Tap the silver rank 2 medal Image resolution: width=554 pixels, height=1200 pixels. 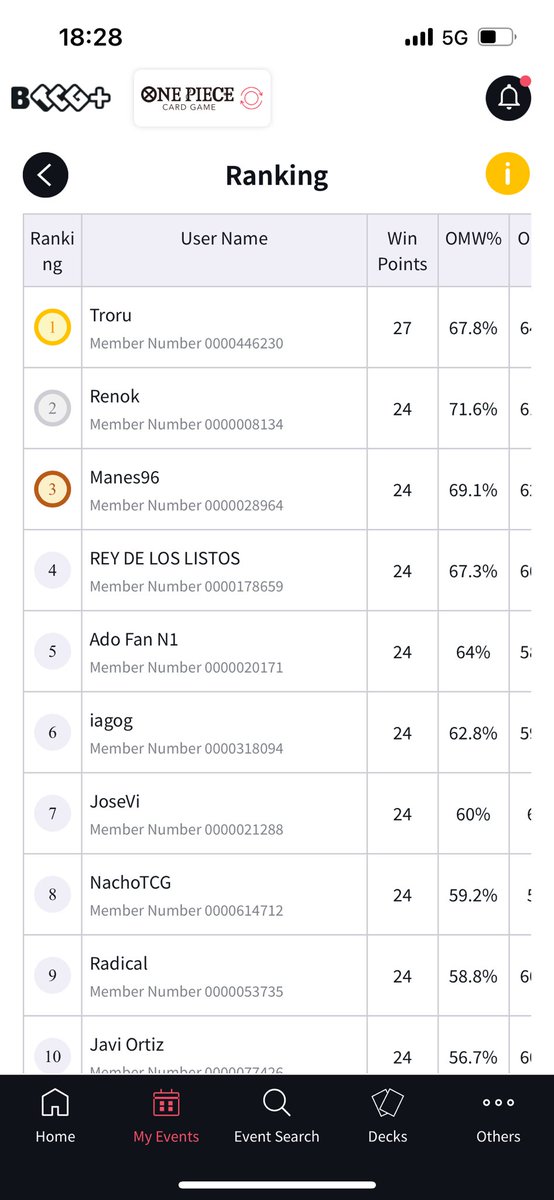[x=52, y=408]
